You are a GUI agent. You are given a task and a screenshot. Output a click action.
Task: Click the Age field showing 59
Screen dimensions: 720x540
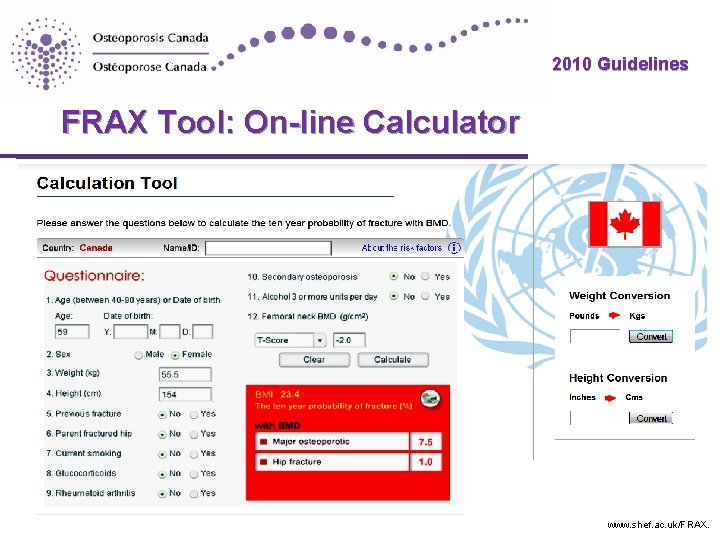coord(72,332)
